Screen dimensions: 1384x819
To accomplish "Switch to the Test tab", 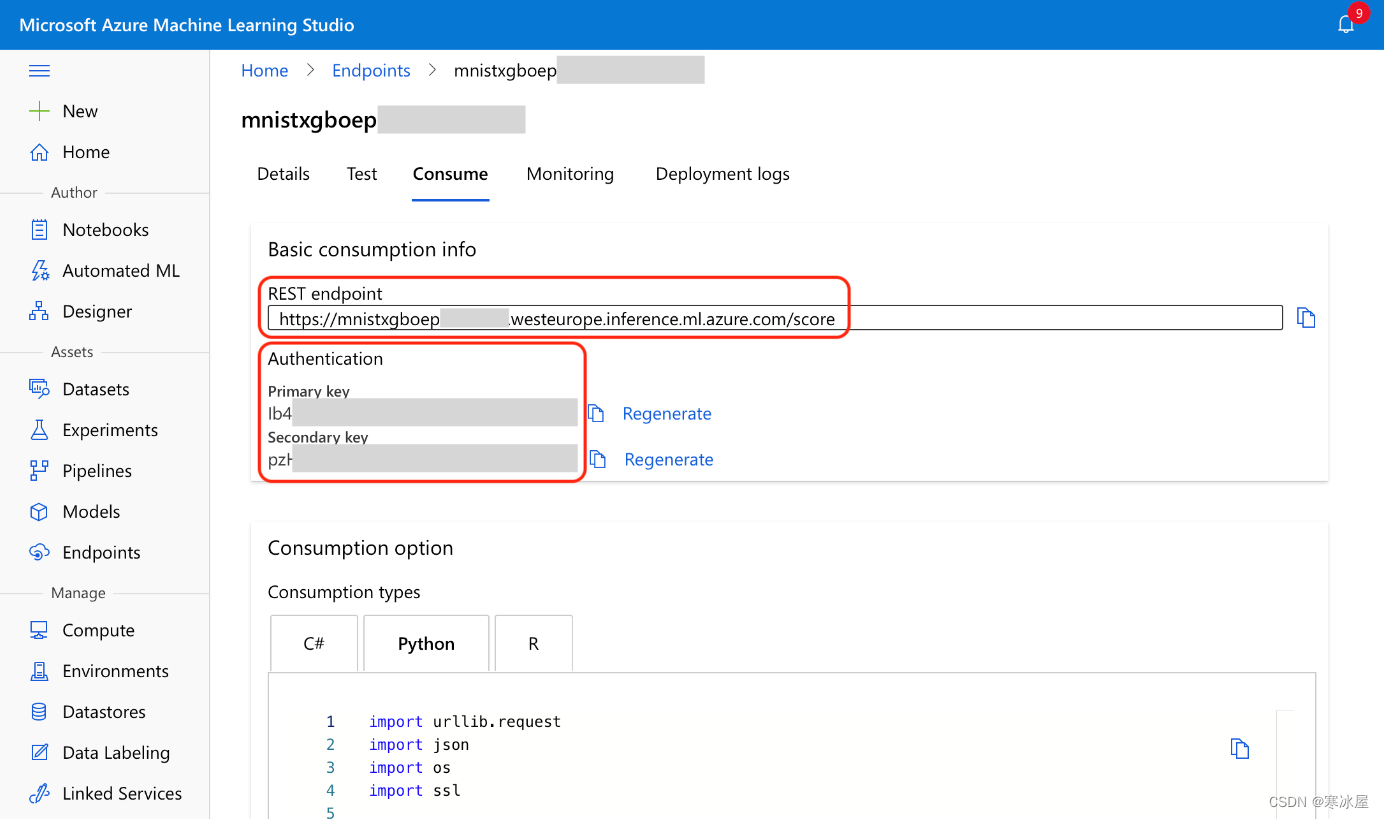I will coord(362,174).
